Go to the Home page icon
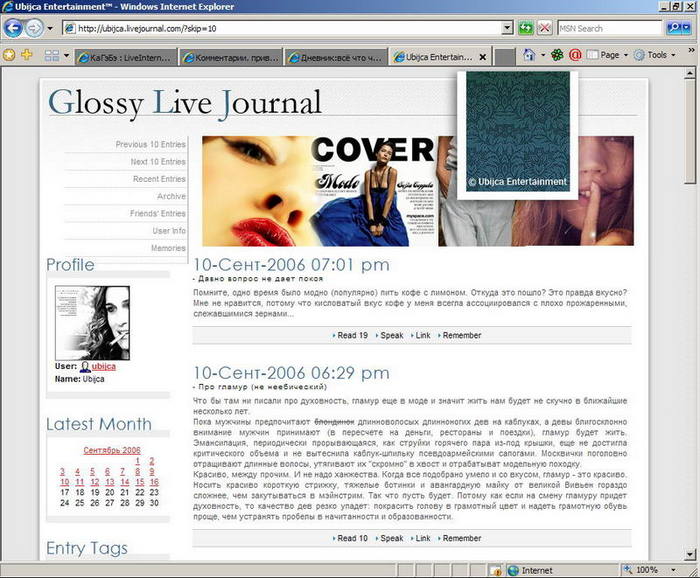Image resolution: width=700 pixels, height=578 pixels. [x=529, y=55]
